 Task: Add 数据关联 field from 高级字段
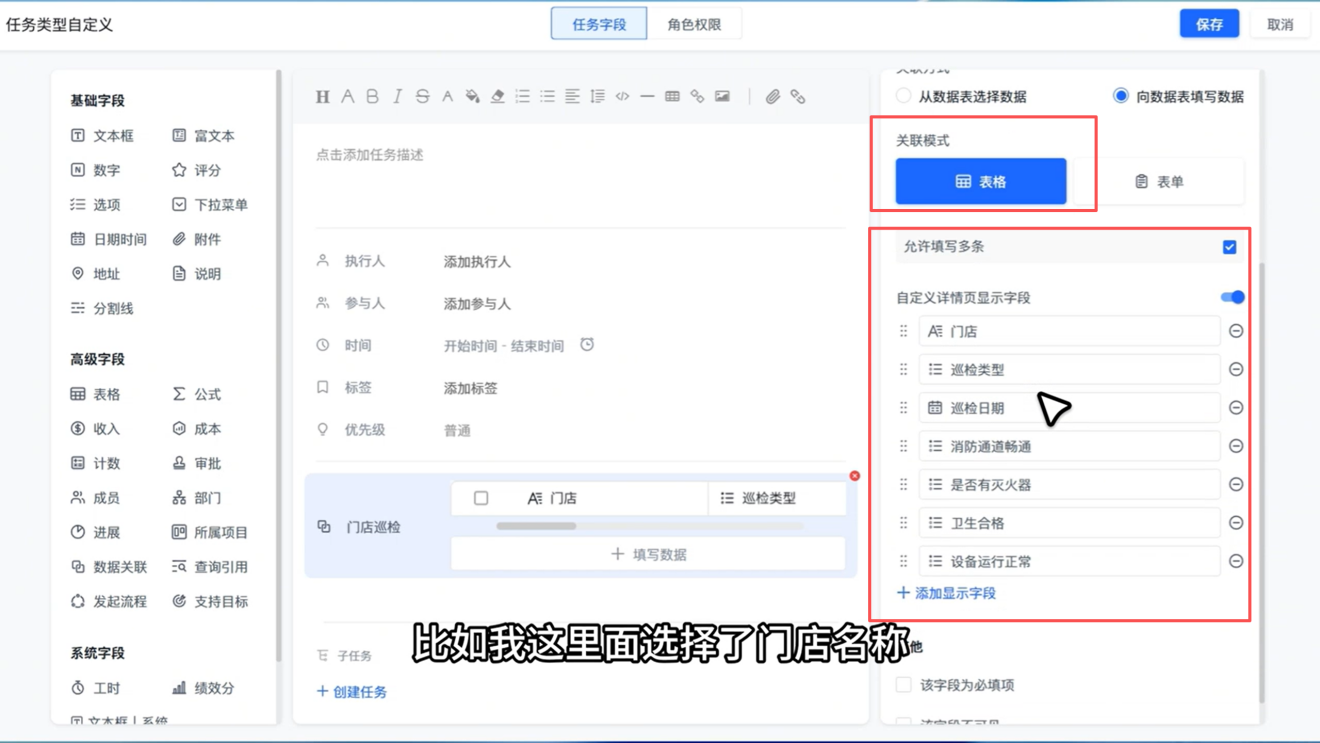click(108, 567)
